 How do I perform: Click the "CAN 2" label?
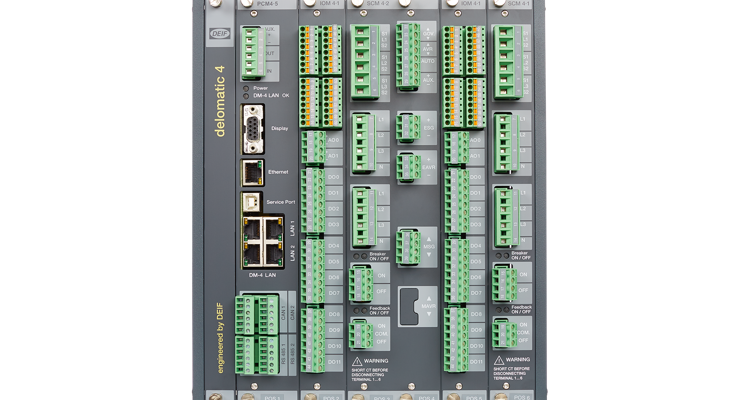point(292,313)
